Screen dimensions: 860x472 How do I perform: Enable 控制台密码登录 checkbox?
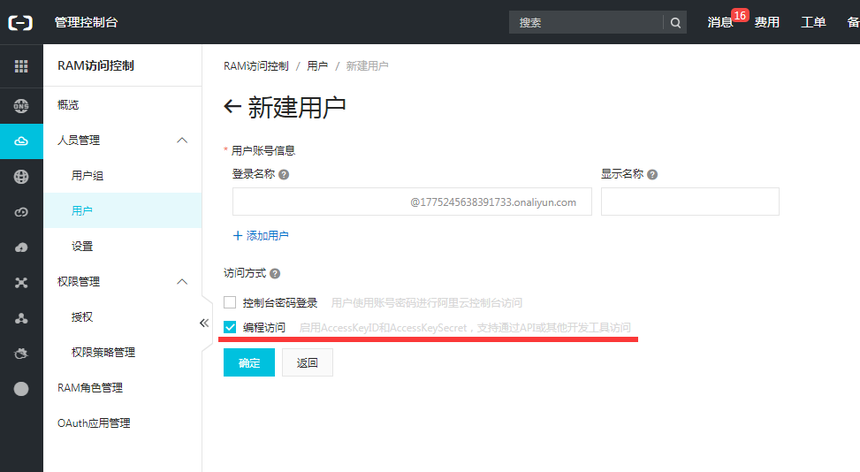[x=230, y=303]
